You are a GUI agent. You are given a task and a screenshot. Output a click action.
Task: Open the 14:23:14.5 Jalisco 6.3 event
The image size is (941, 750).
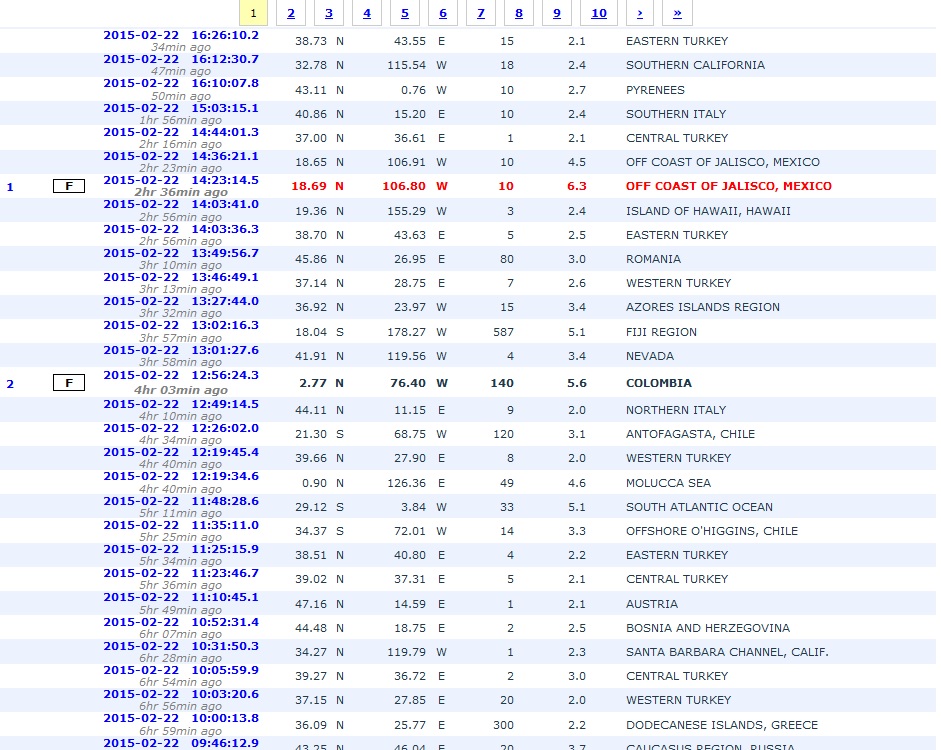point(181,181)
